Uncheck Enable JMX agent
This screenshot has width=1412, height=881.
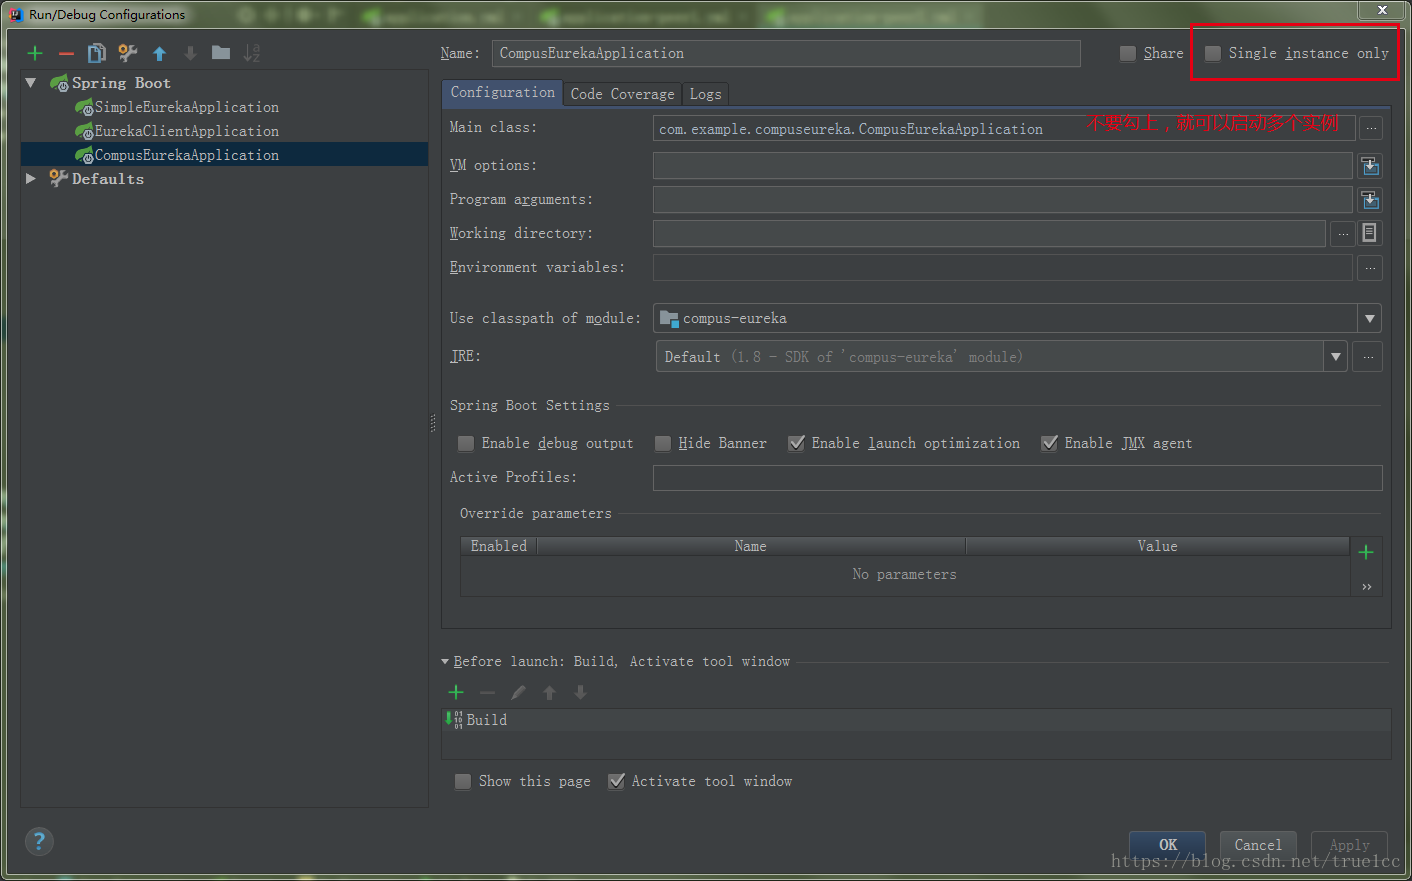[x=1049, y=443]
